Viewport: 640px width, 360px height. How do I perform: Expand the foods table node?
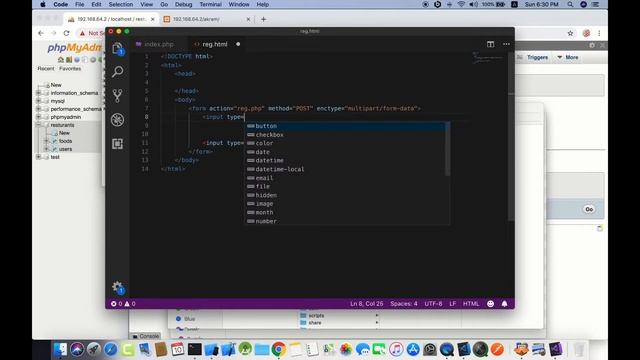[x=46, y=141]
